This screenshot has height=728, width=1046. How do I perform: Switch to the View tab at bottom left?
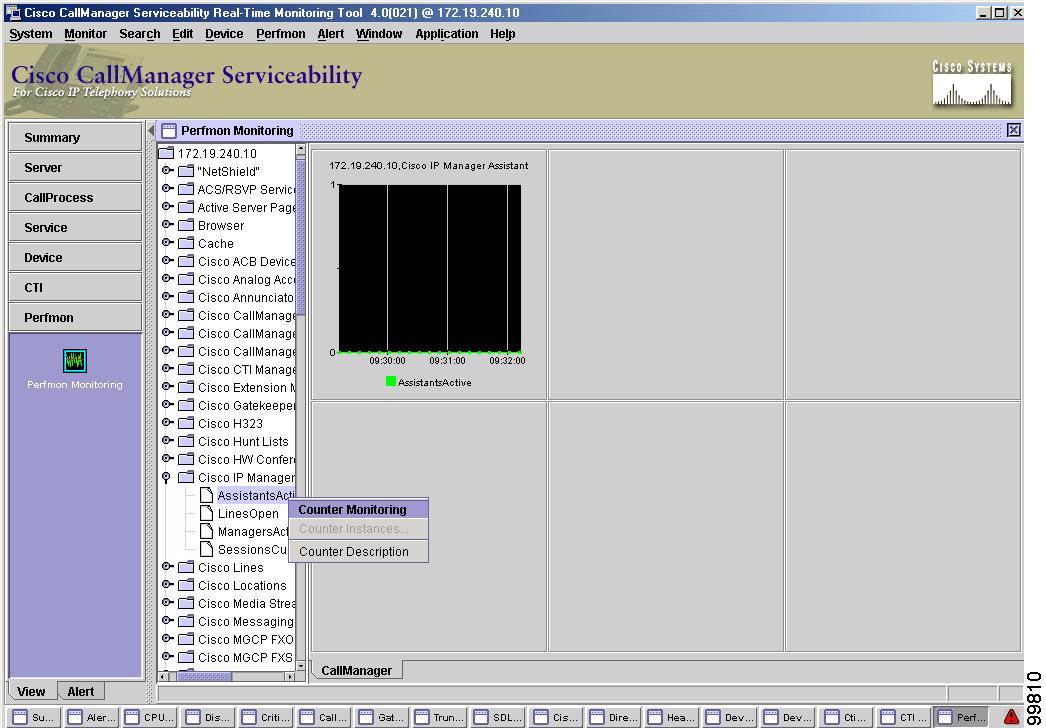coord(31,691)
